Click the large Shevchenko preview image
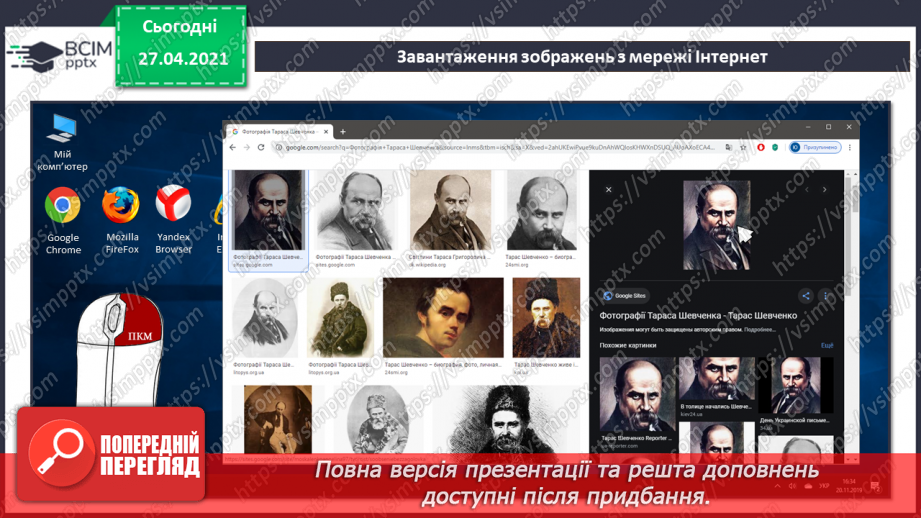This screenshot has width=921, height=518. 717,226
